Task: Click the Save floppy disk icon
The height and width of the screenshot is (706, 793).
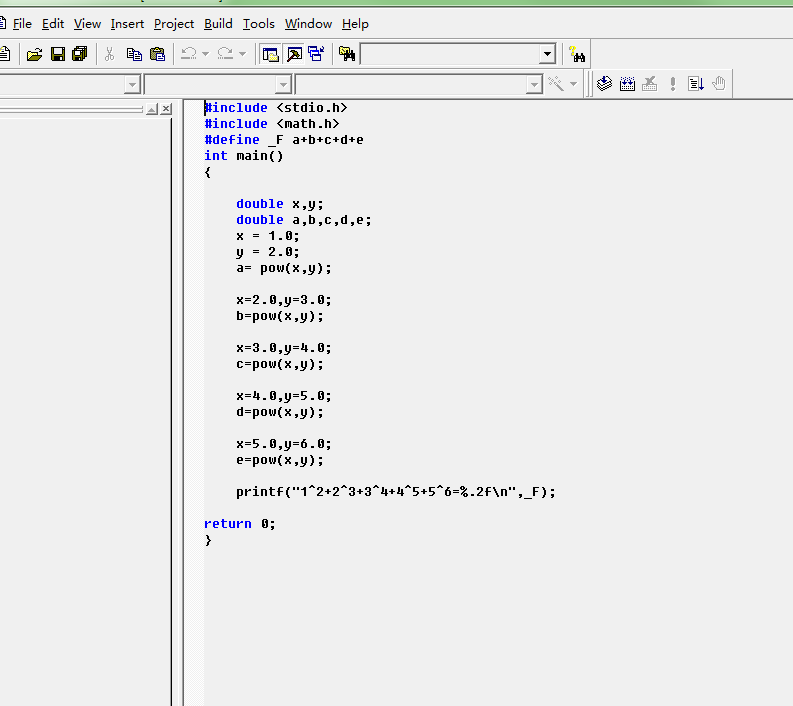Action: click(58, 54)
